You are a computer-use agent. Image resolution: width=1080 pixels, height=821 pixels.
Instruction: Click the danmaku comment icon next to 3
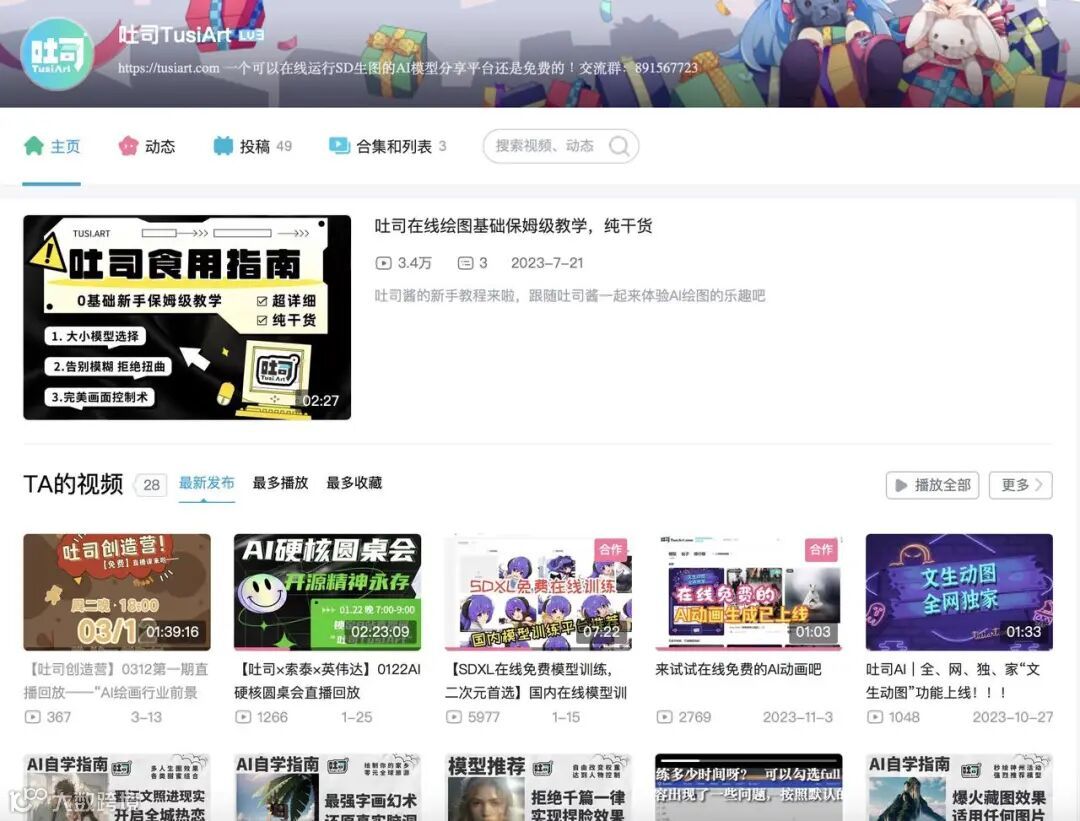(x=466, y=263)
